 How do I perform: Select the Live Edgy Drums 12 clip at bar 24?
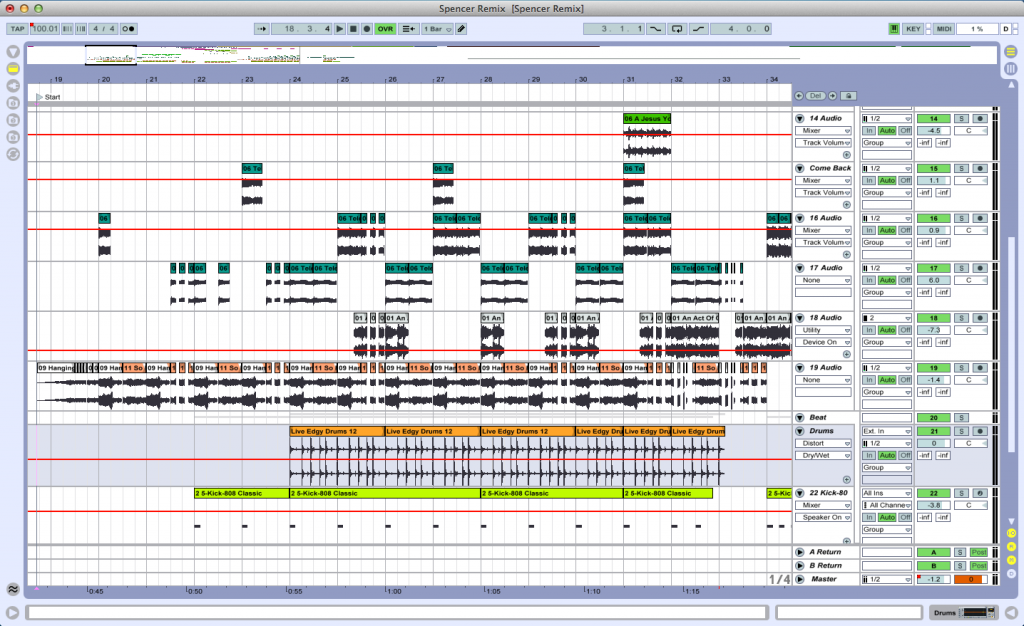pyautogui.click(x=337, y=431)
